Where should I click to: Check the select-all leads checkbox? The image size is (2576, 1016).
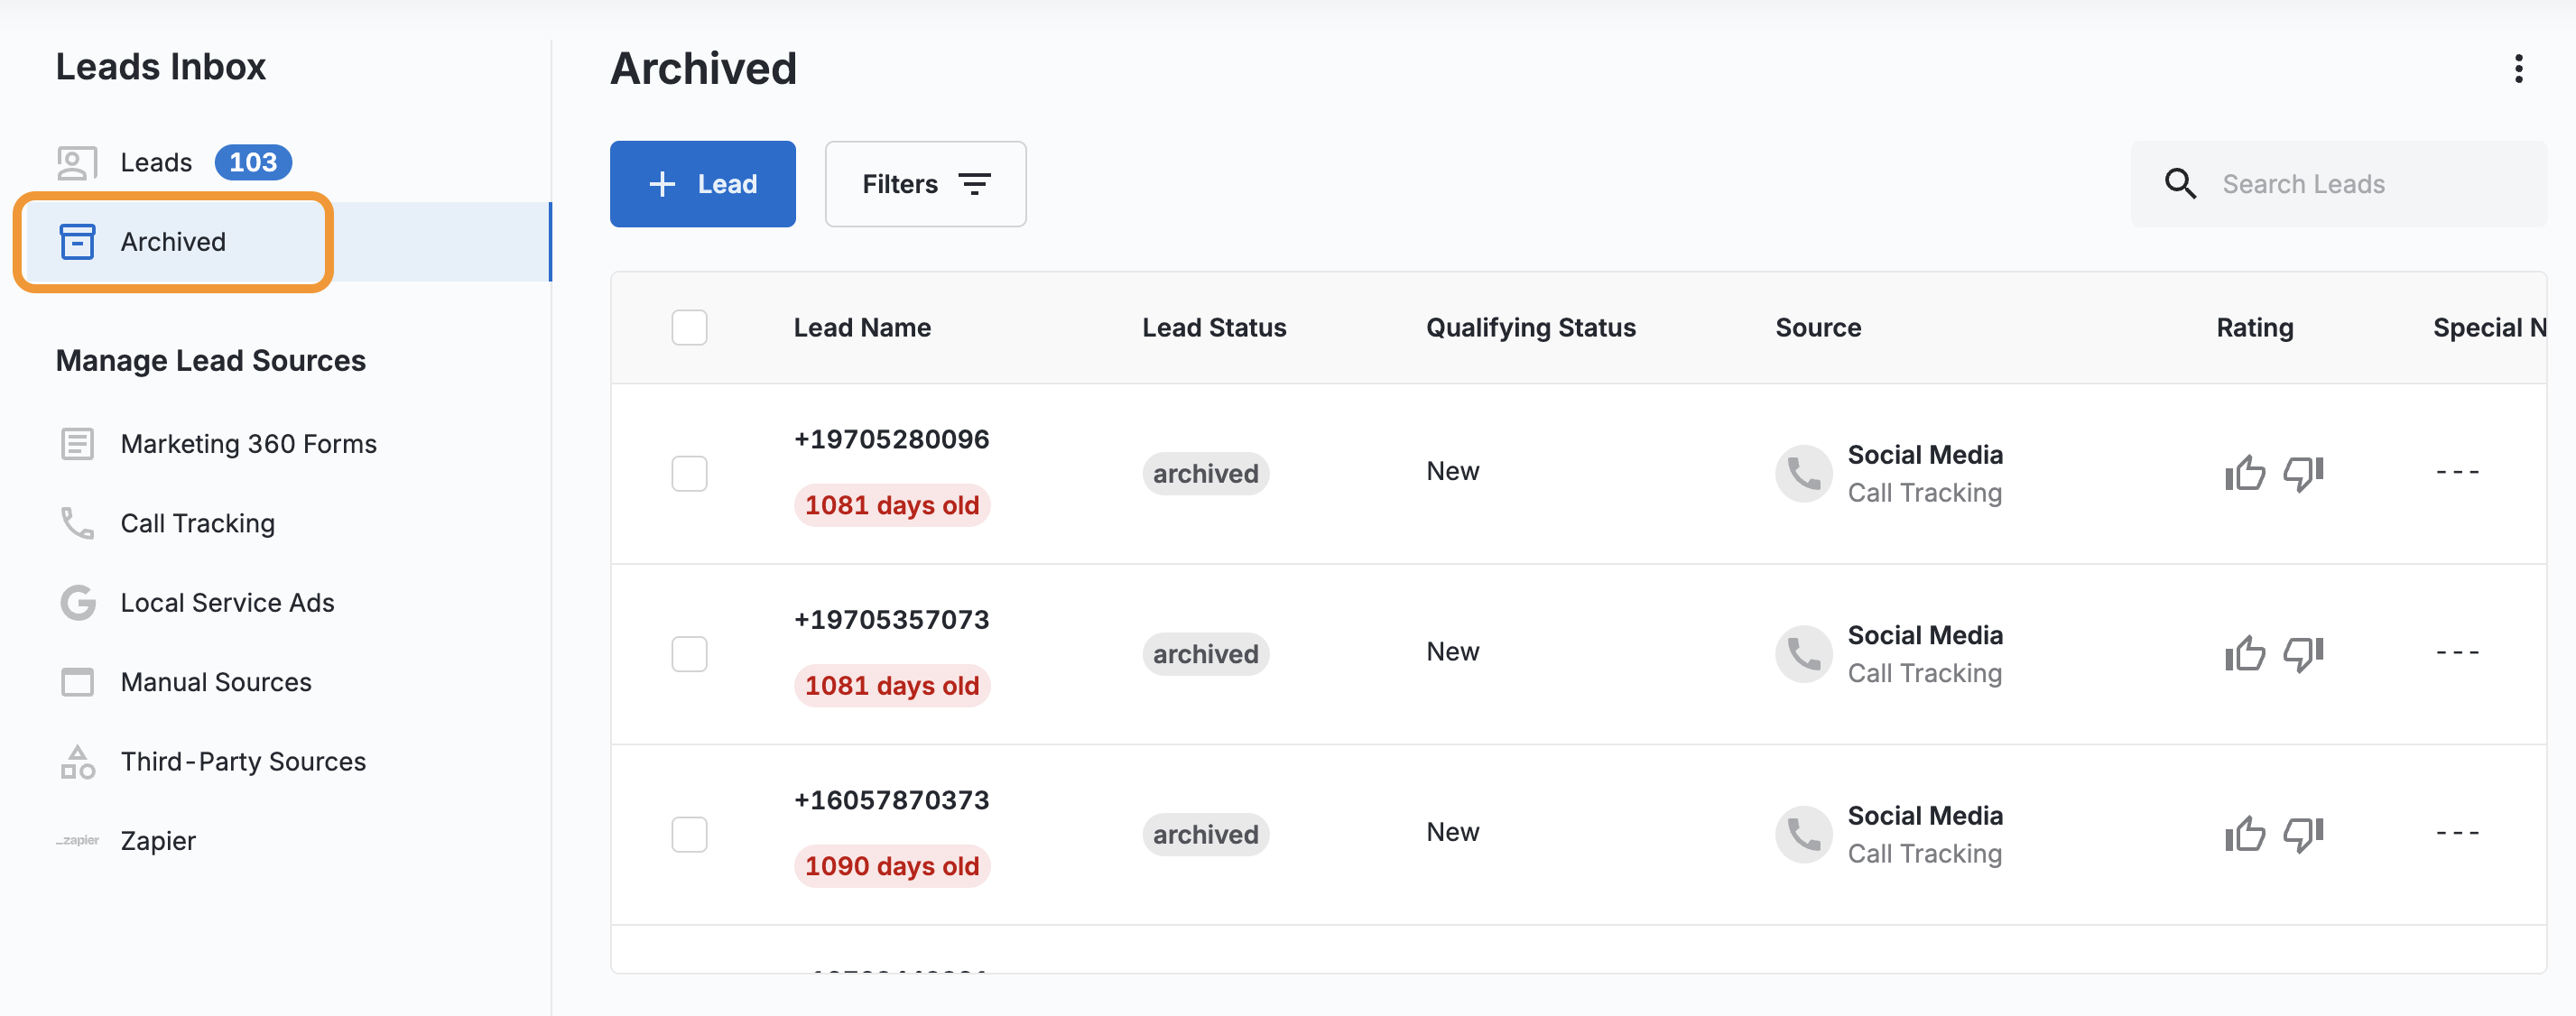pyautogui.click(x=689, y=328)
